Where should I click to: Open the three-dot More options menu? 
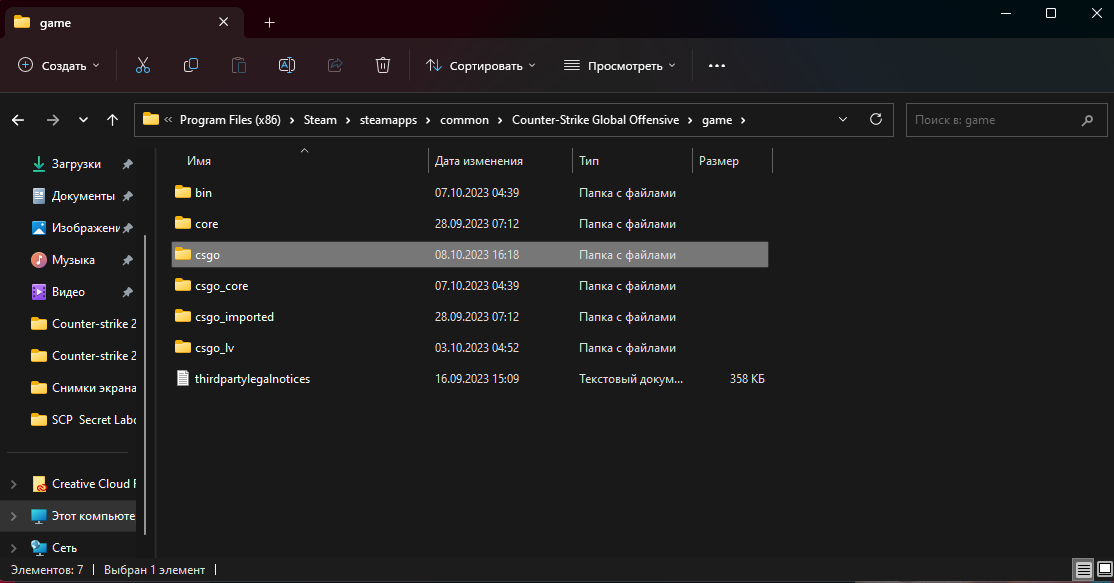(x=716, y=65)
